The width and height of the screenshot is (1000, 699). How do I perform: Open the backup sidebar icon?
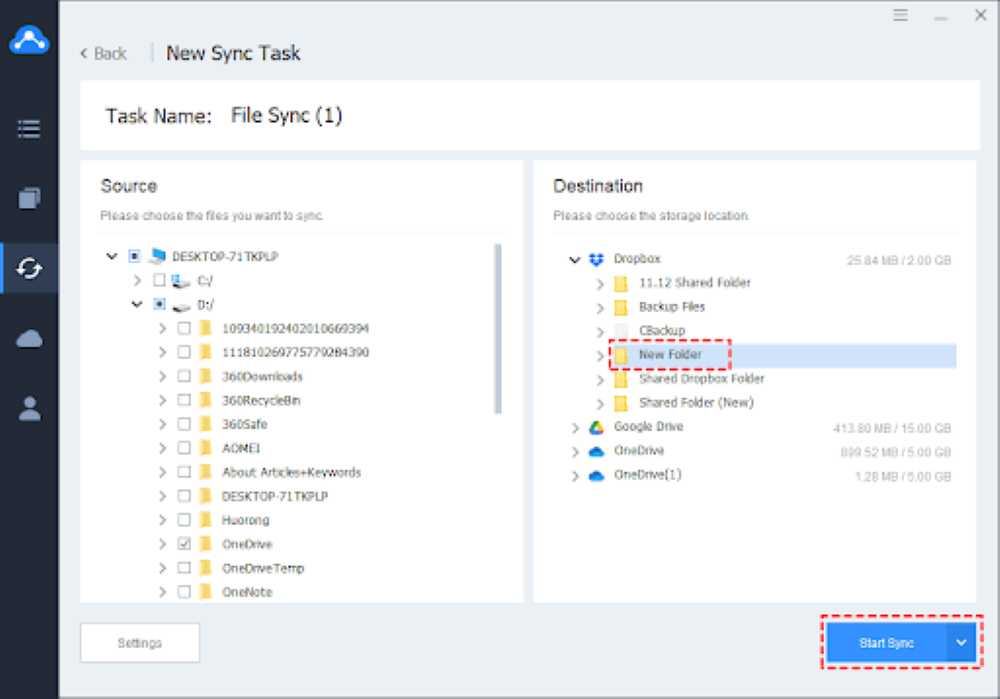point(29,198)
